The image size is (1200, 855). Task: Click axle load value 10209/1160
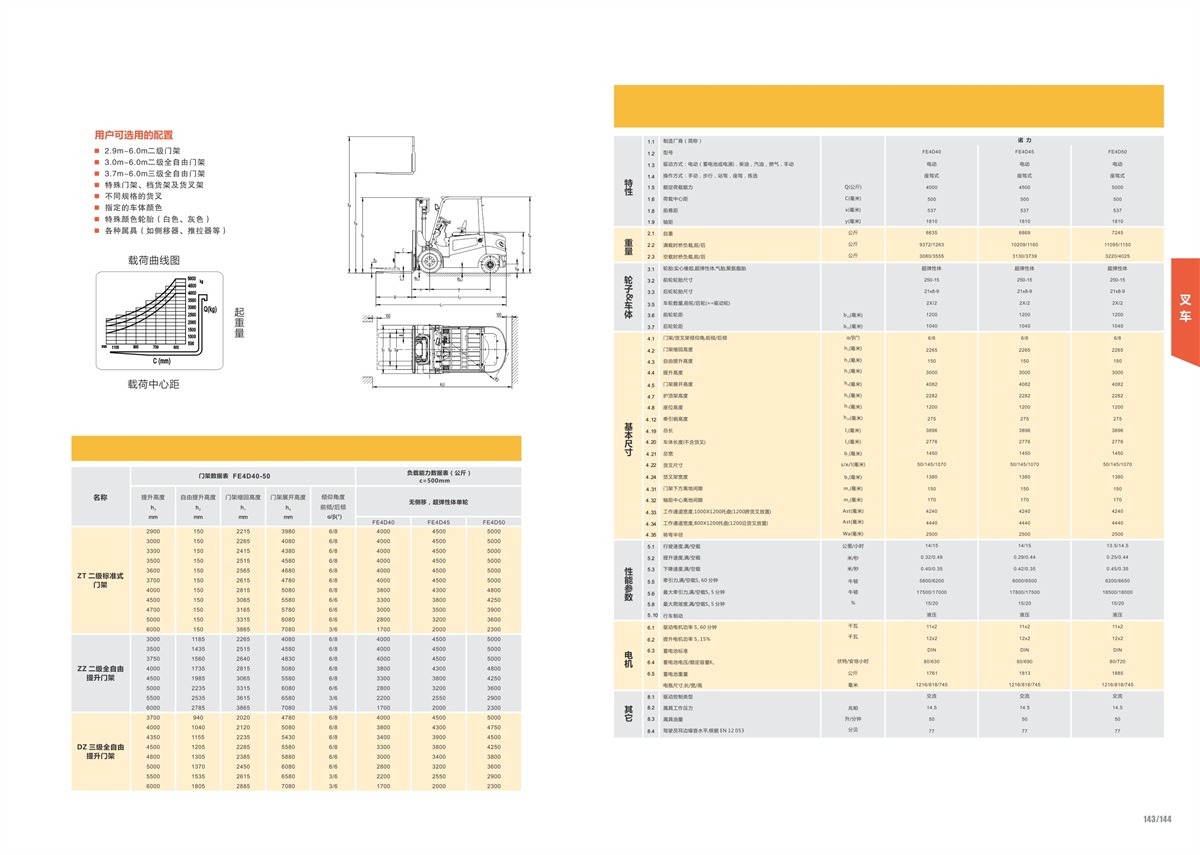[1024, 244]
